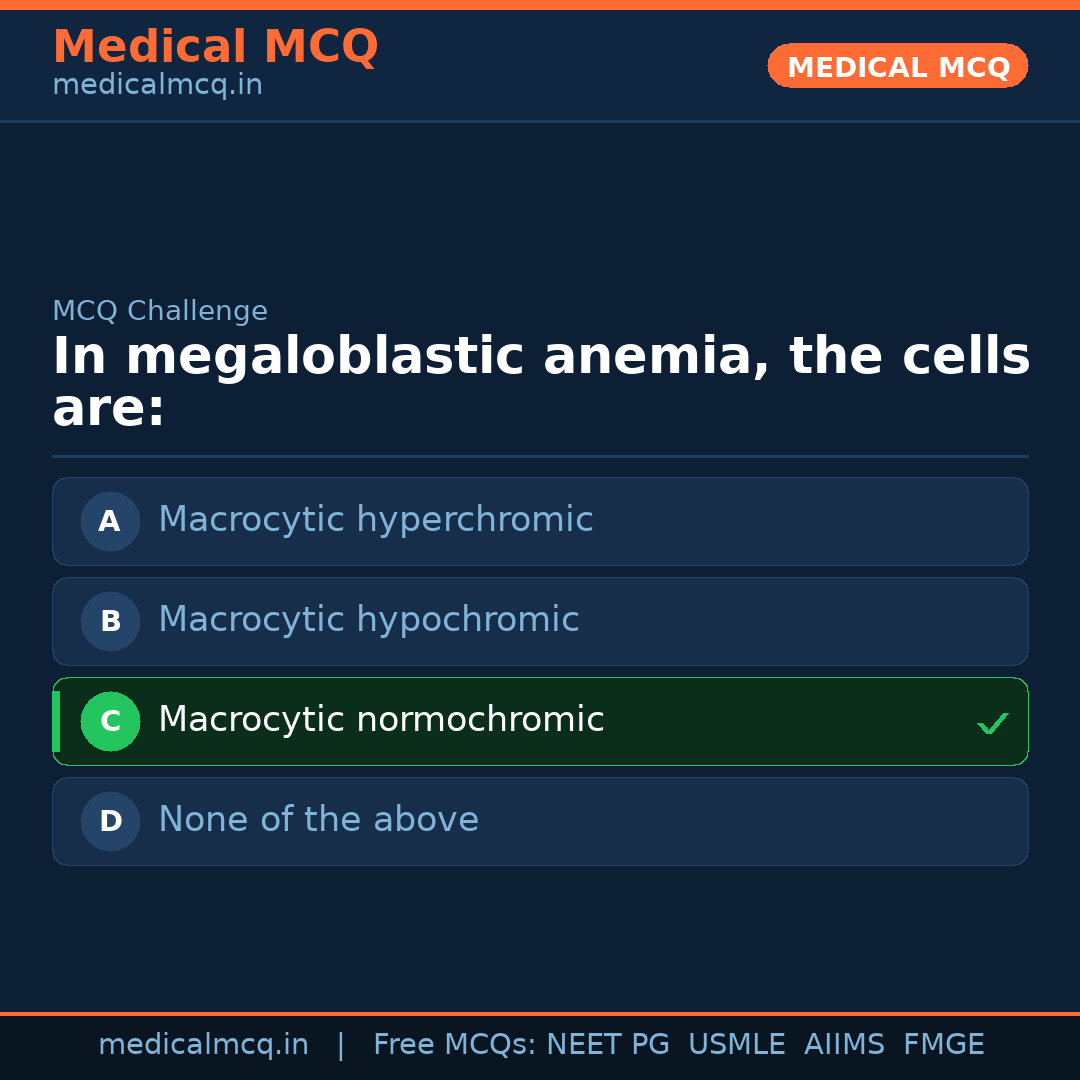Click the MCQ Challenge label
Viewport: 1080px width, 1080px height.
click(x=160, y=312)
